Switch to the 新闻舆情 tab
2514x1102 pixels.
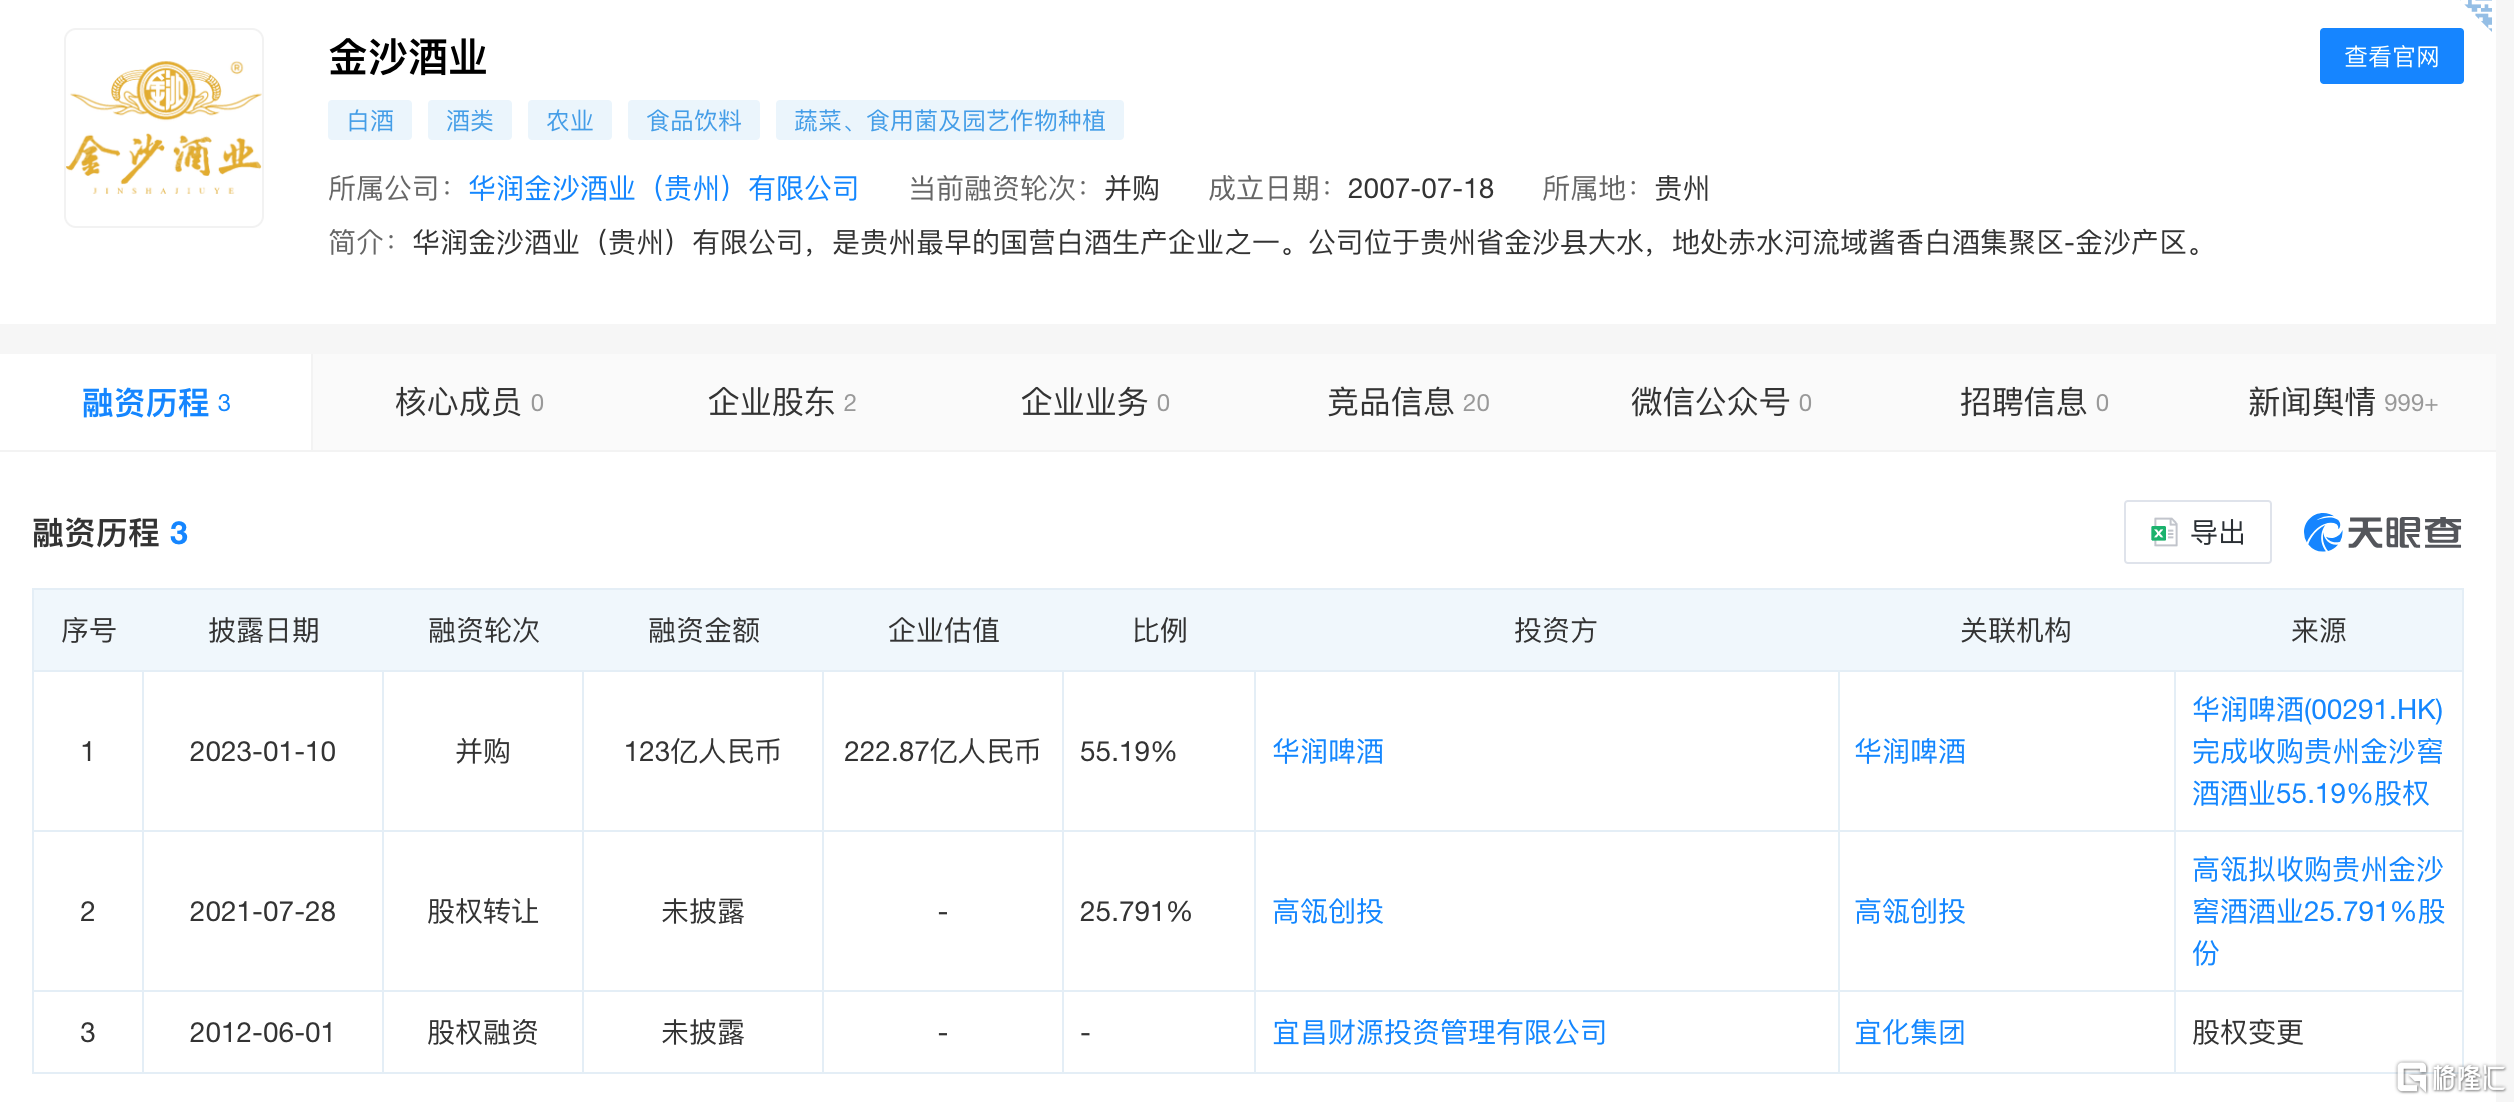coord(2343,402)
